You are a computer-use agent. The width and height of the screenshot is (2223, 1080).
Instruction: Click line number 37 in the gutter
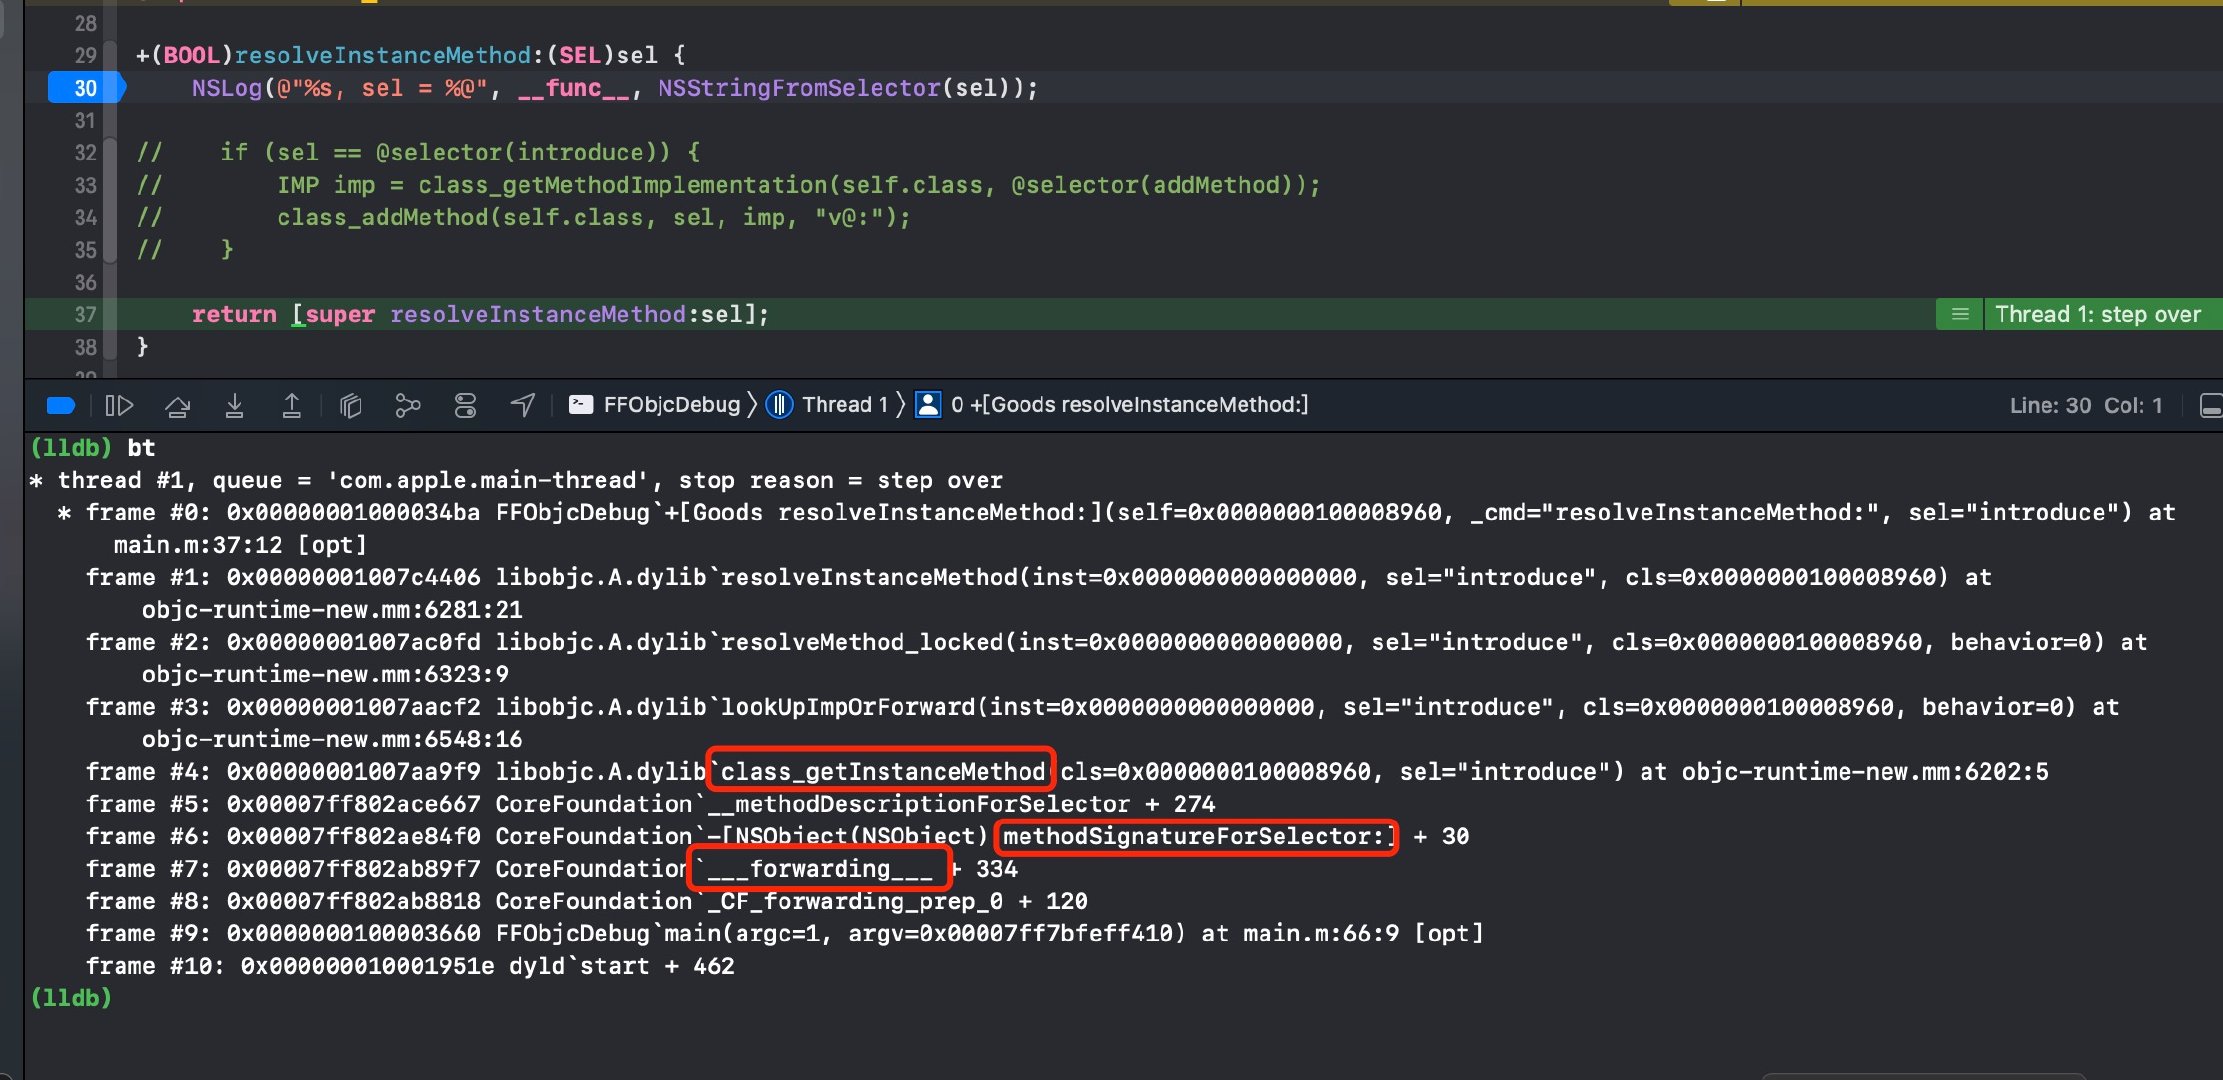(85, 314)
